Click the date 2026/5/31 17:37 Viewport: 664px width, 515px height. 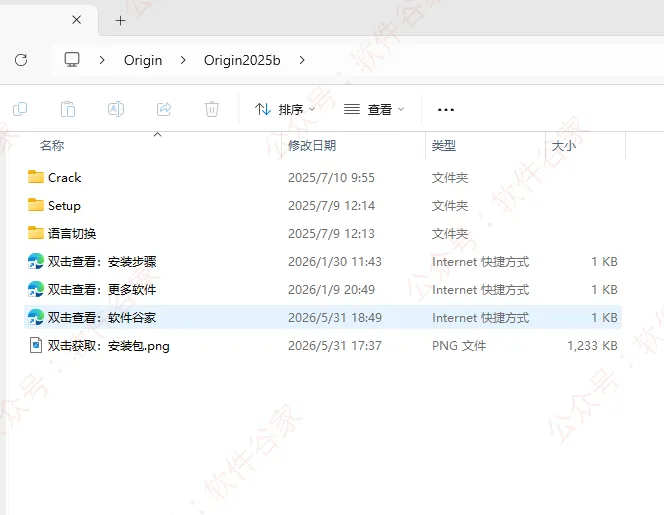[335, 345]
